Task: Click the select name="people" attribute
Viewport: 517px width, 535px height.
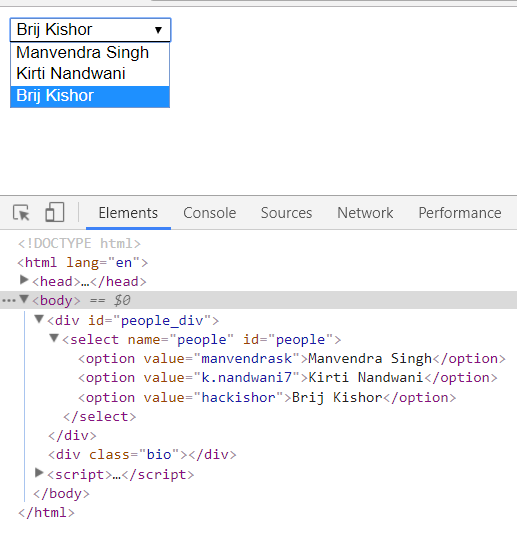Action: click(181, 340)
